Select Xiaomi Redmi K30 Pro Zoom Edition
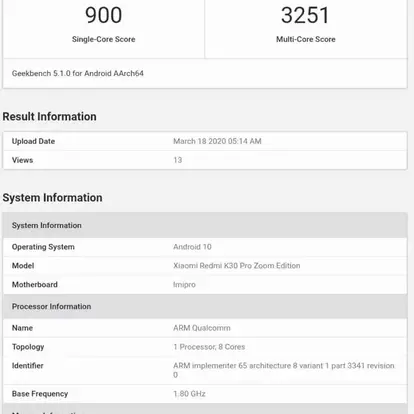 click(237, 266)
